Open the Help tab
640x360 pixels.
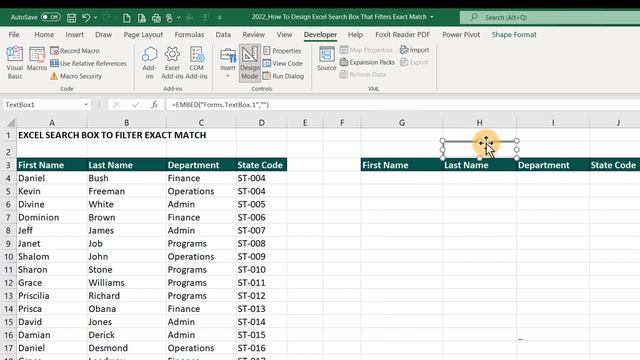click(355, 35)
